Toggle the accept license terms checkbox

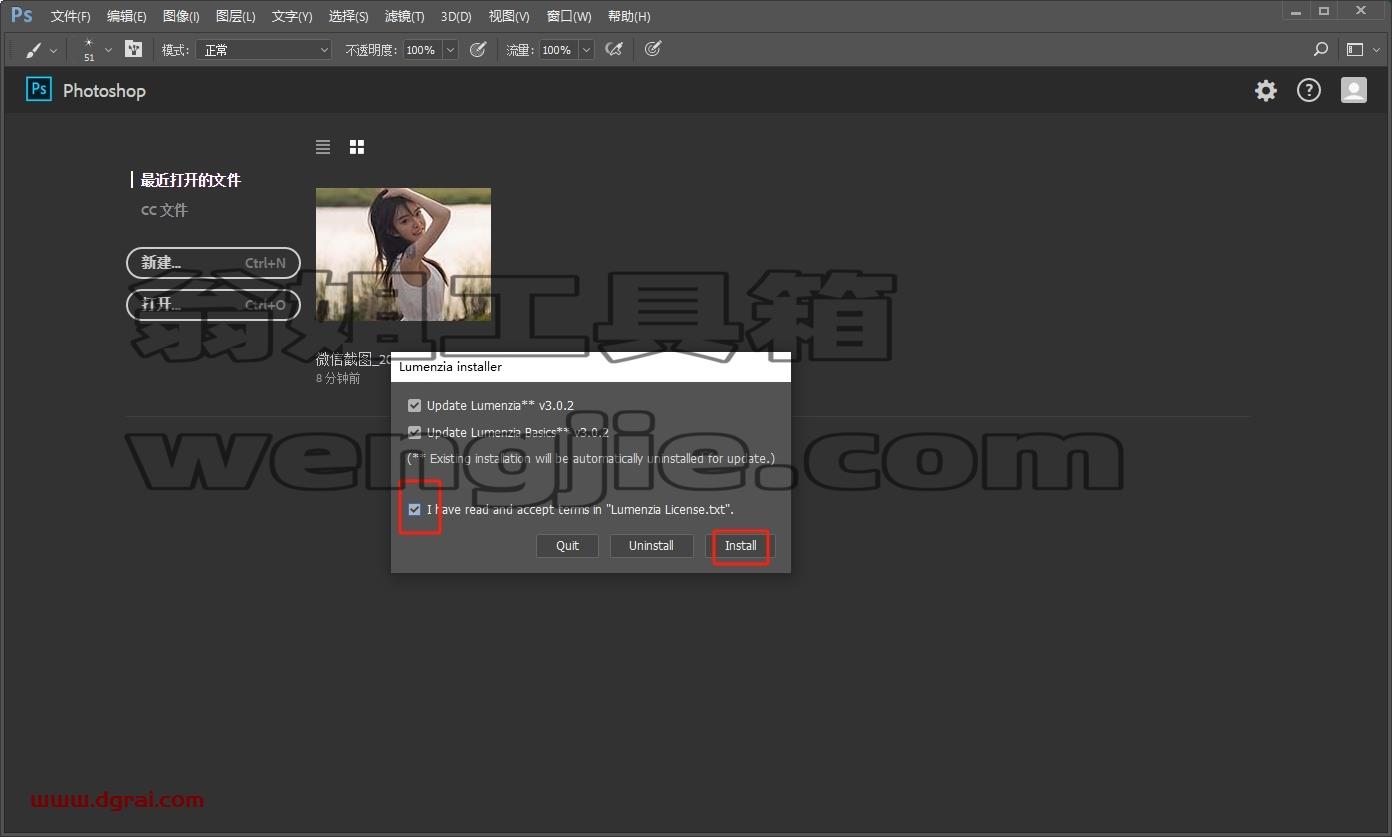415,510
